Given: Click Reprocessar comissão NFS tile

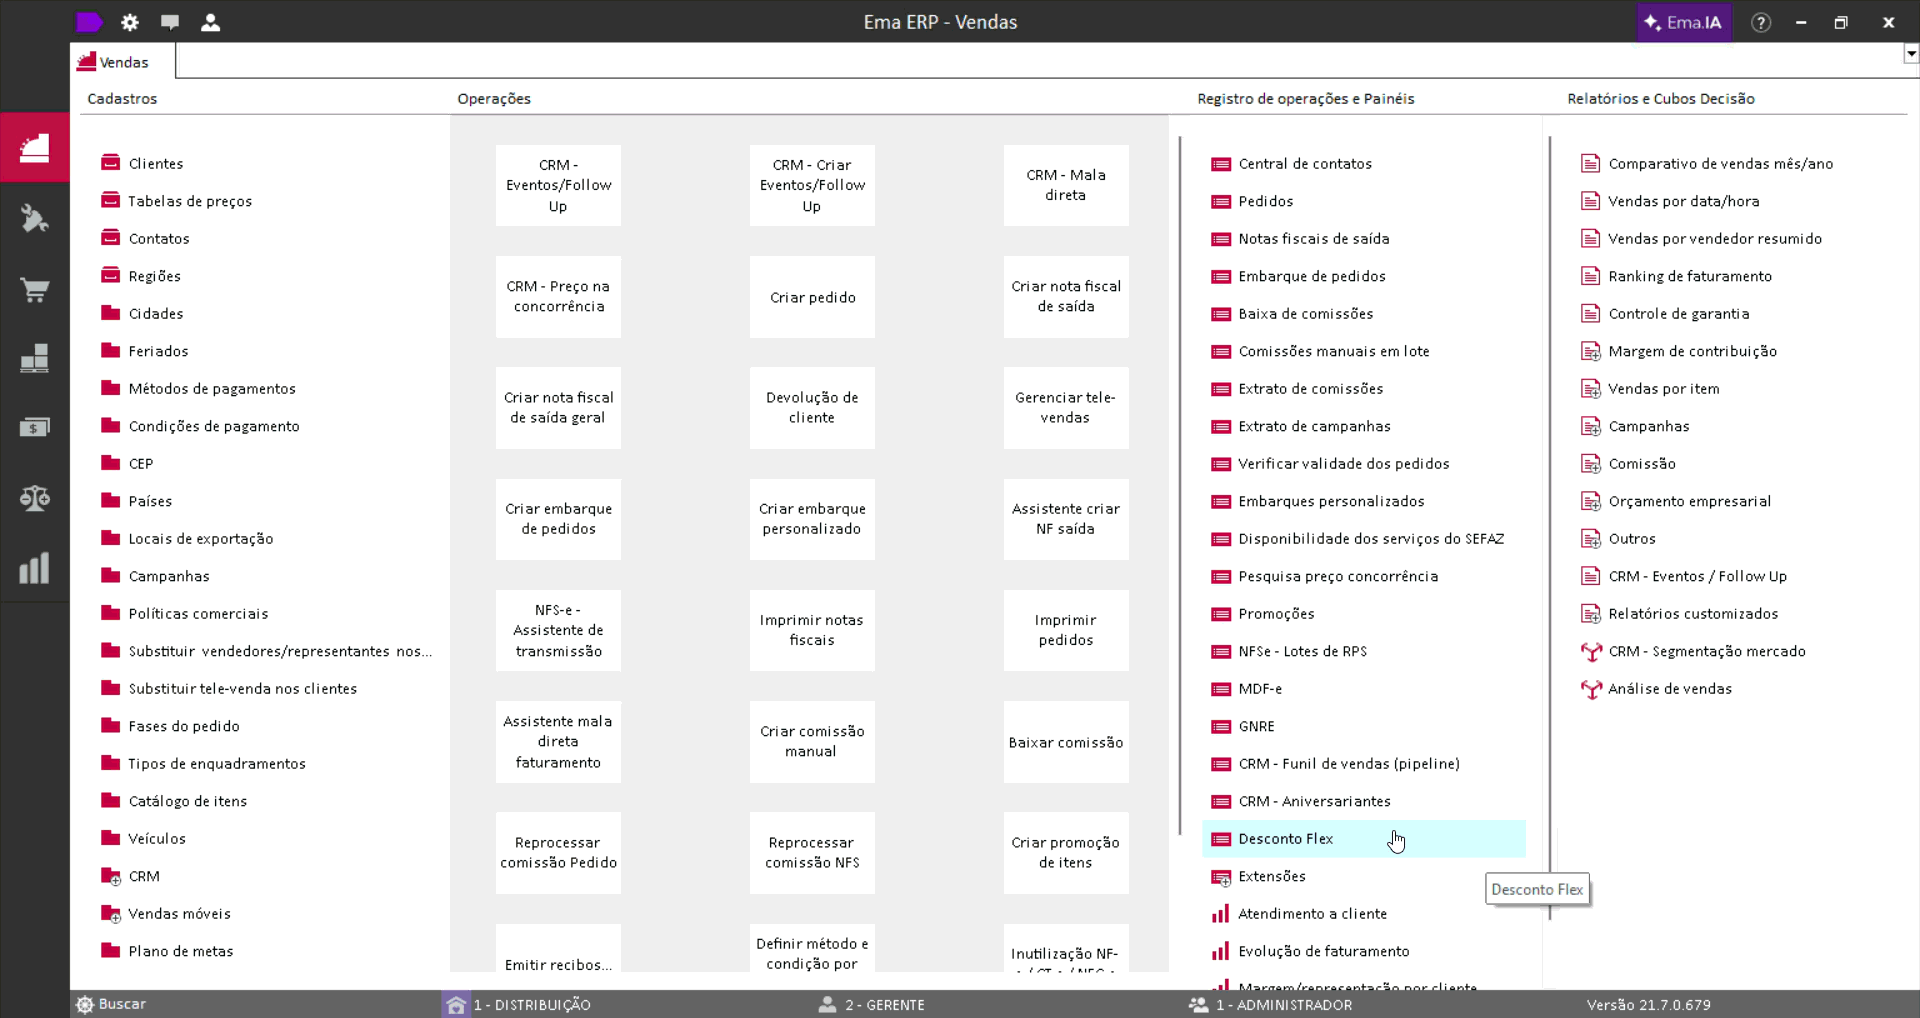Looking at the screenshot, I should 812,853.
